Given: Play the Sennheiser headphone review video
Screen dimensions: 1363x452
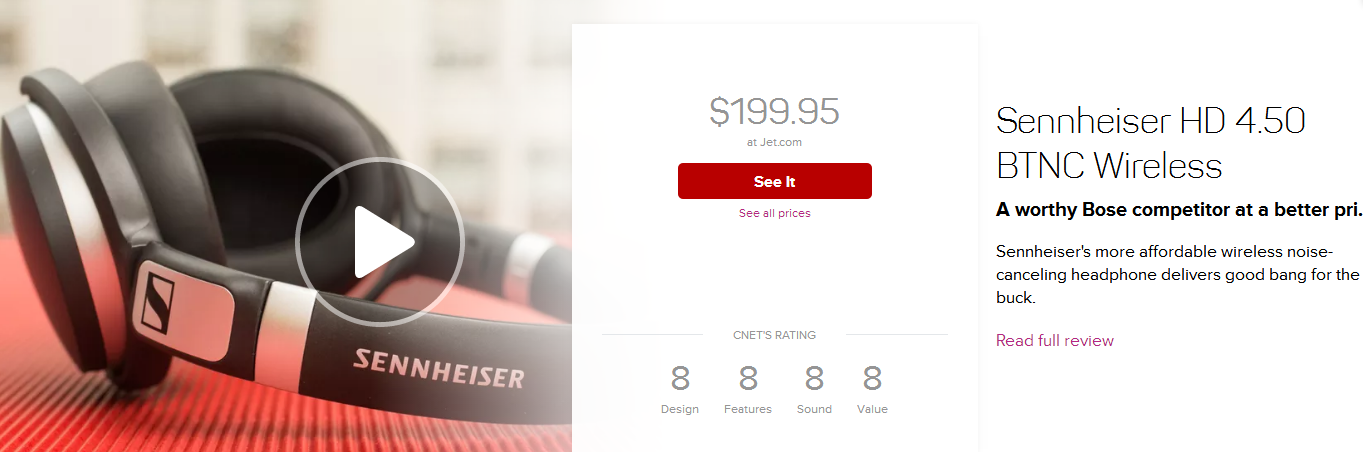Looking at the screenshot, I should 380,241.
